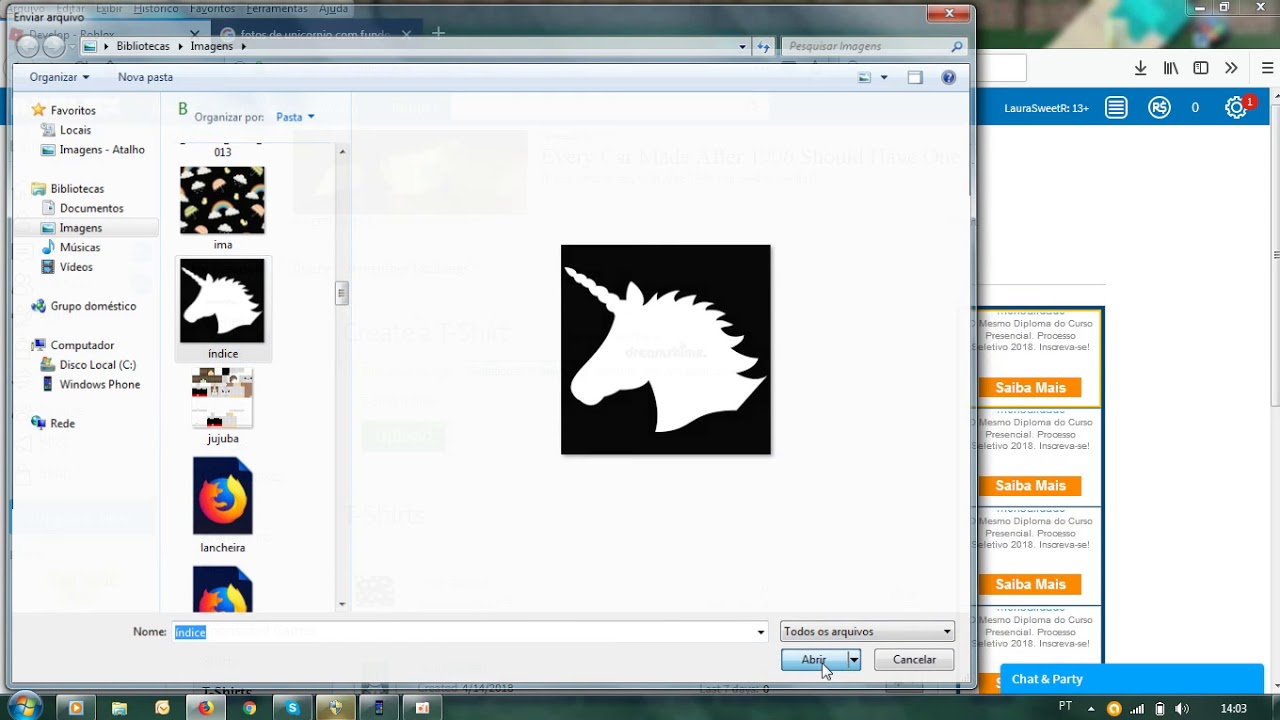Click the Windows Start orb

[x=25, y=707]
